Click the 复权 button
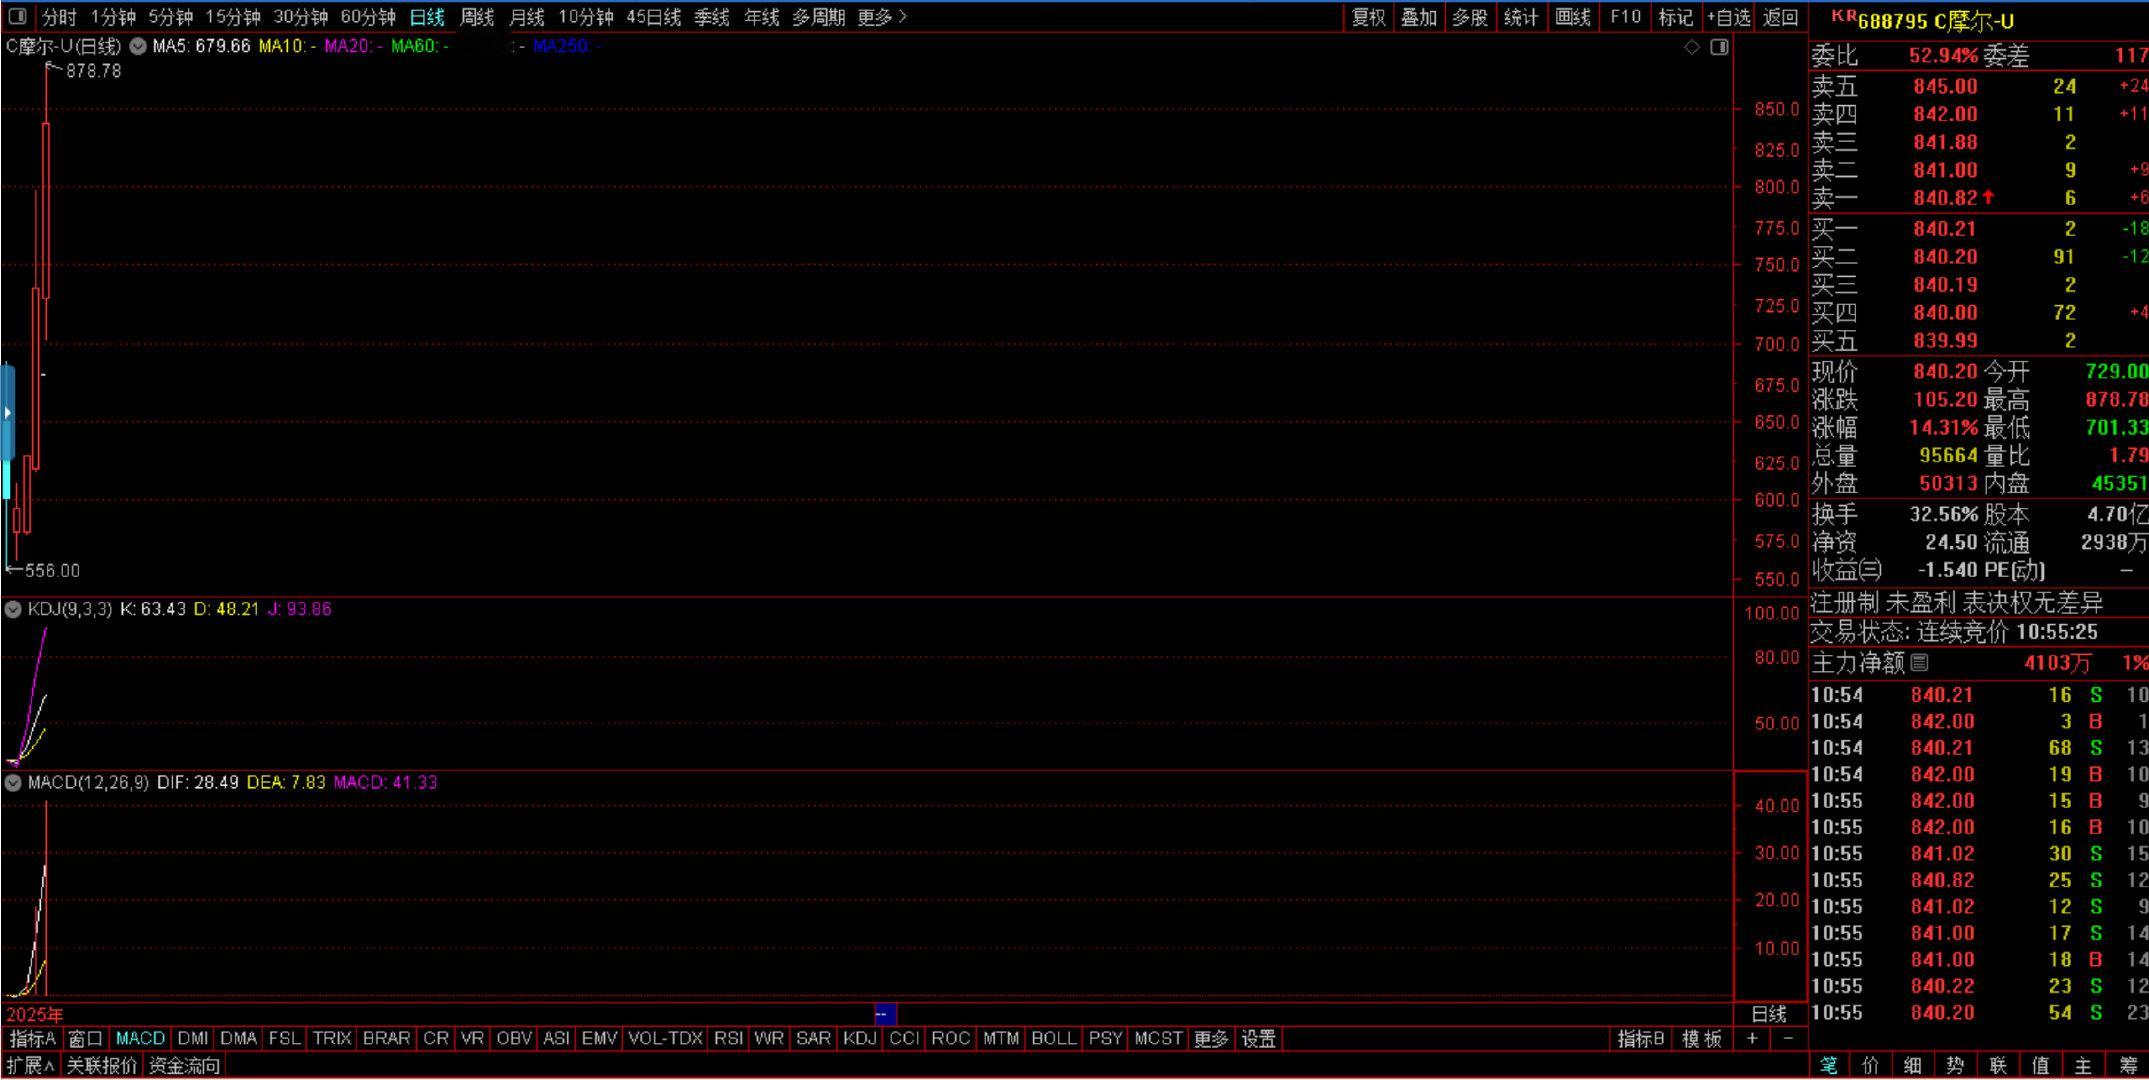2149x1080 pixels. (1368, 17)
